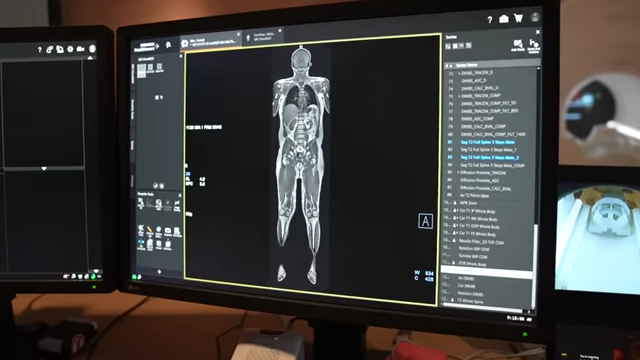Select the orange pencil tool in Favorite Tools

click(x=149, y=231)
